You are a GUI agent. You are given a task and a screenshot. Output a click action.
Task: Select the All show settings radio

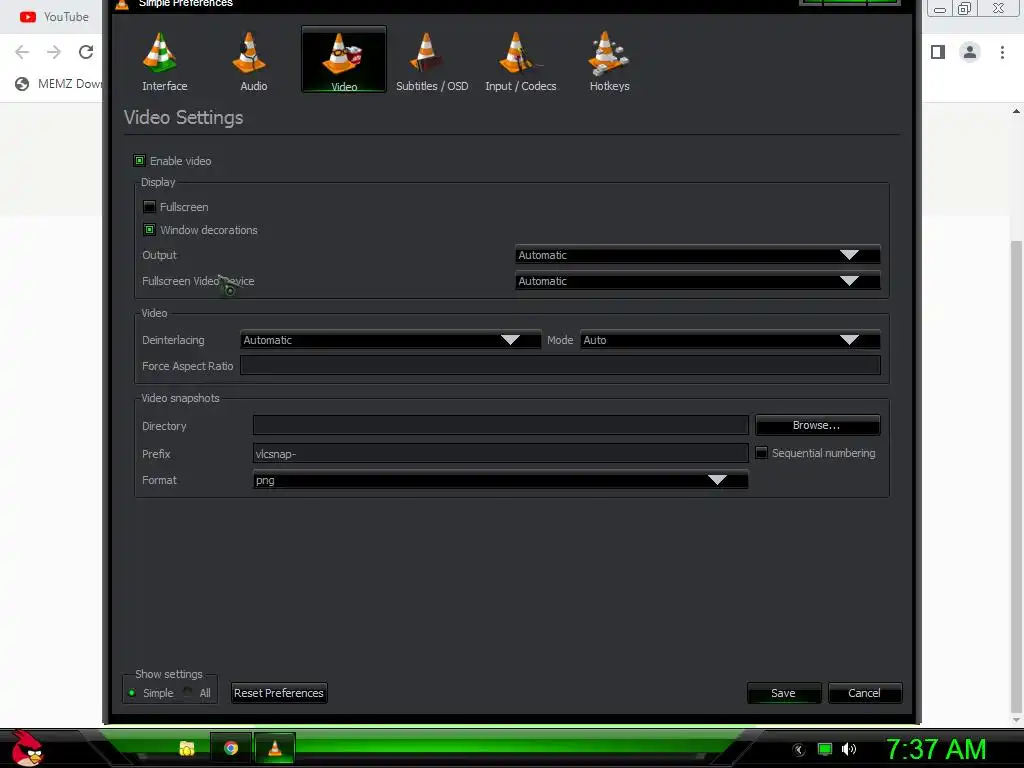pyautogui.click(x=188, y=692)
